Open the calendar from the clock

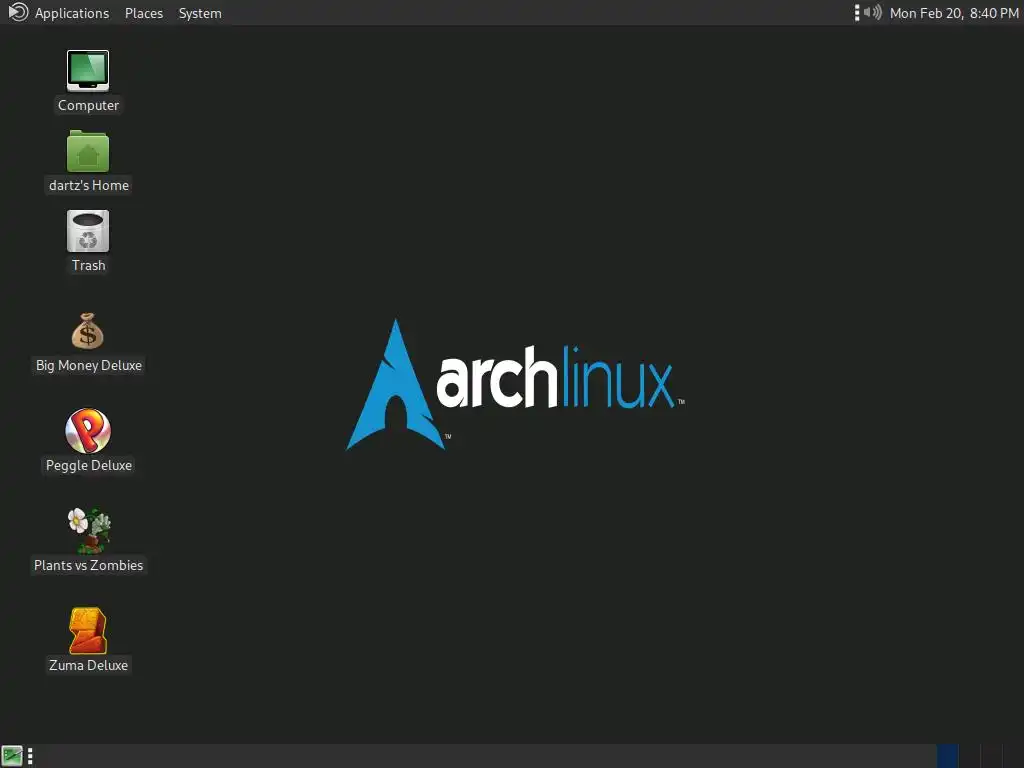pyautogui.click(x=954, y=13)
